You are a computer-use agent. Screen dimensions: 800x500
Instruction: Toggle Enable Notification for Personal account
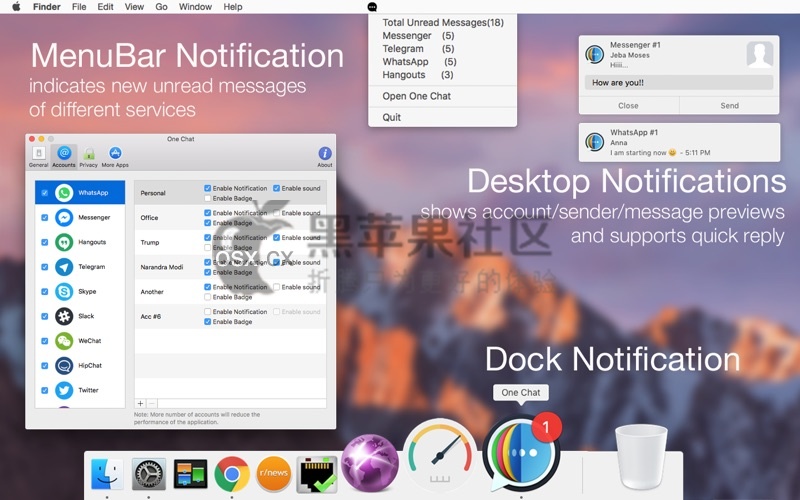click(x=208, y=188)
